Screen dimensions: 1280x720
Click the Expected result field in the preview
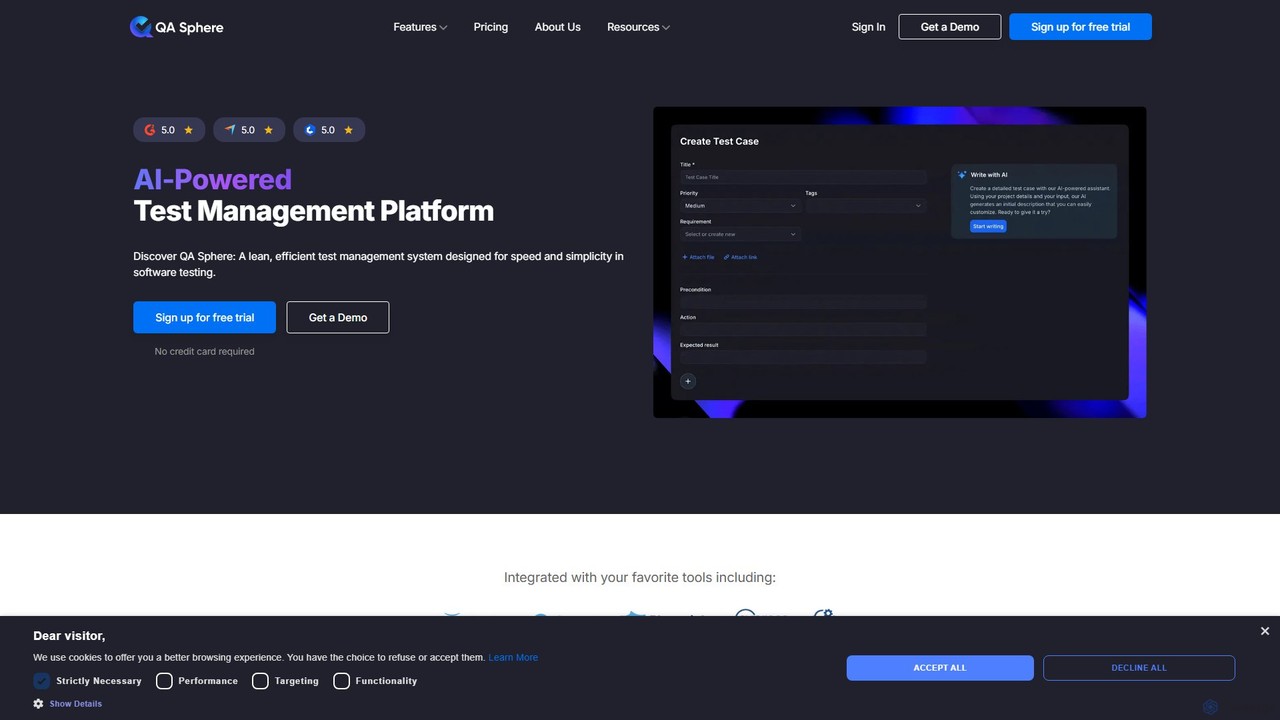click(803, 357)
